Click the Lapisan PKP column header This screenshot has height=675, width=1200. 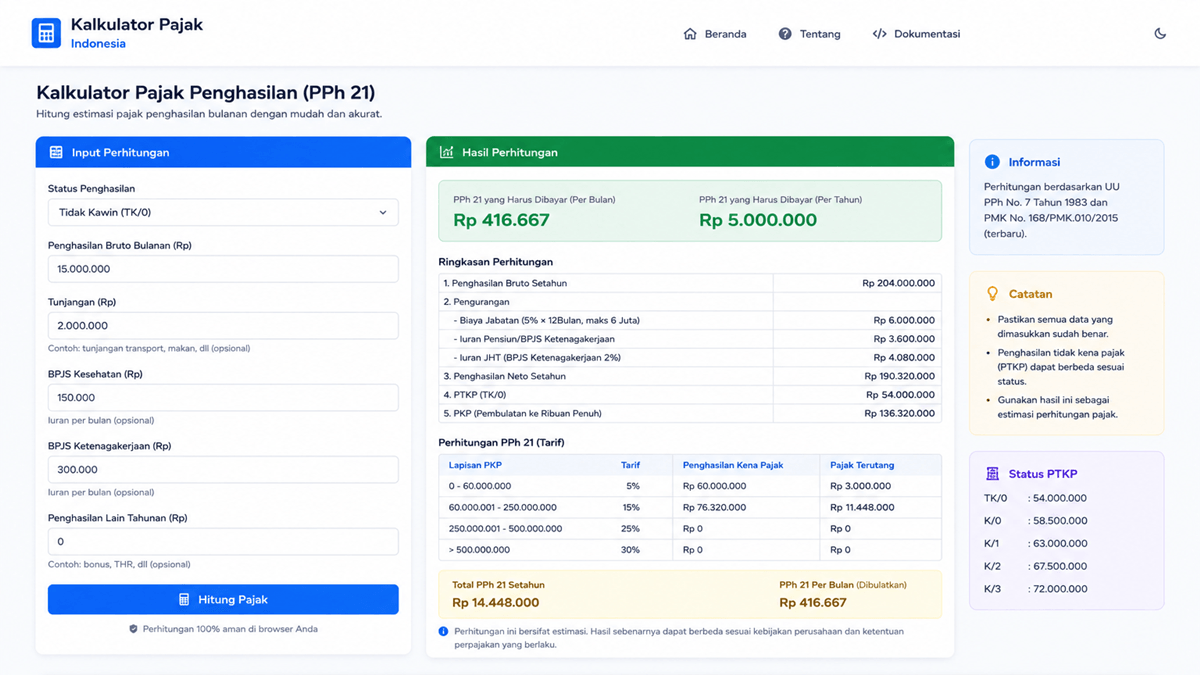pos(474,465)
